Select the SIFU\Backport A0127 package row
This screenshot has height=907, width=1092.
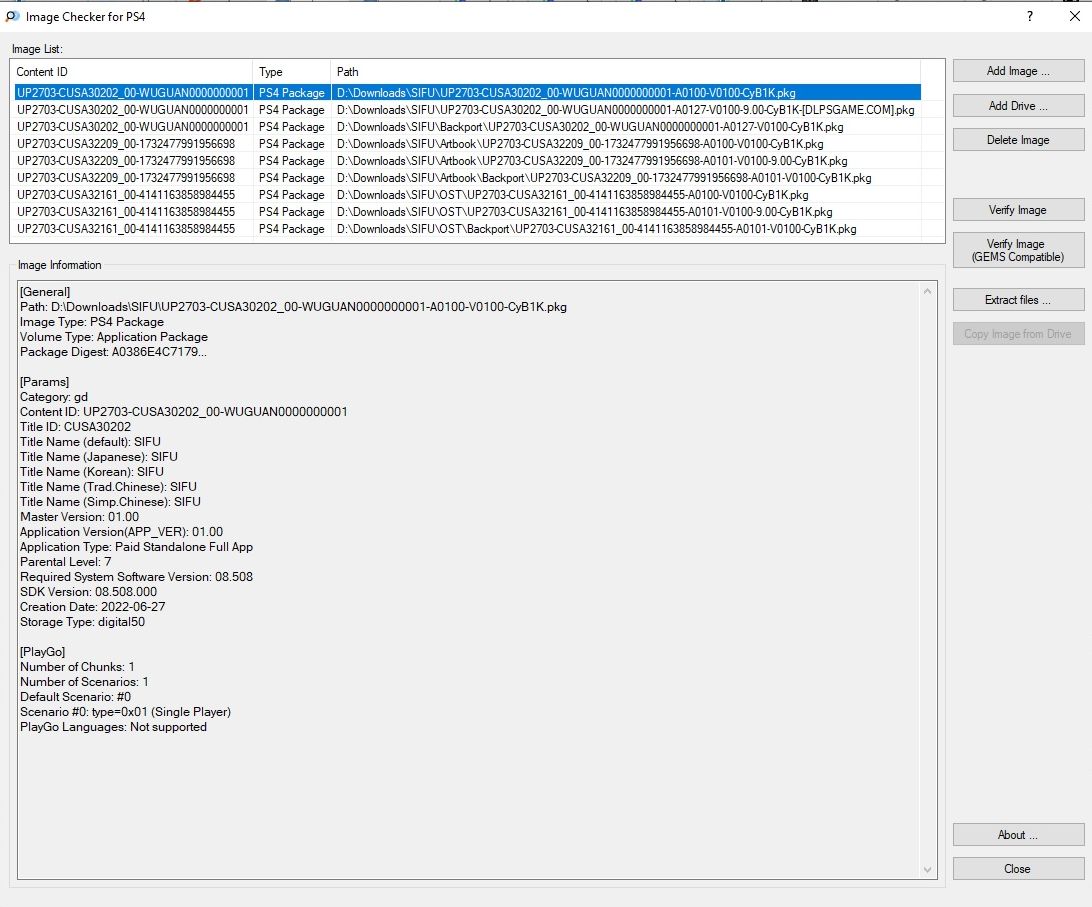467,127
